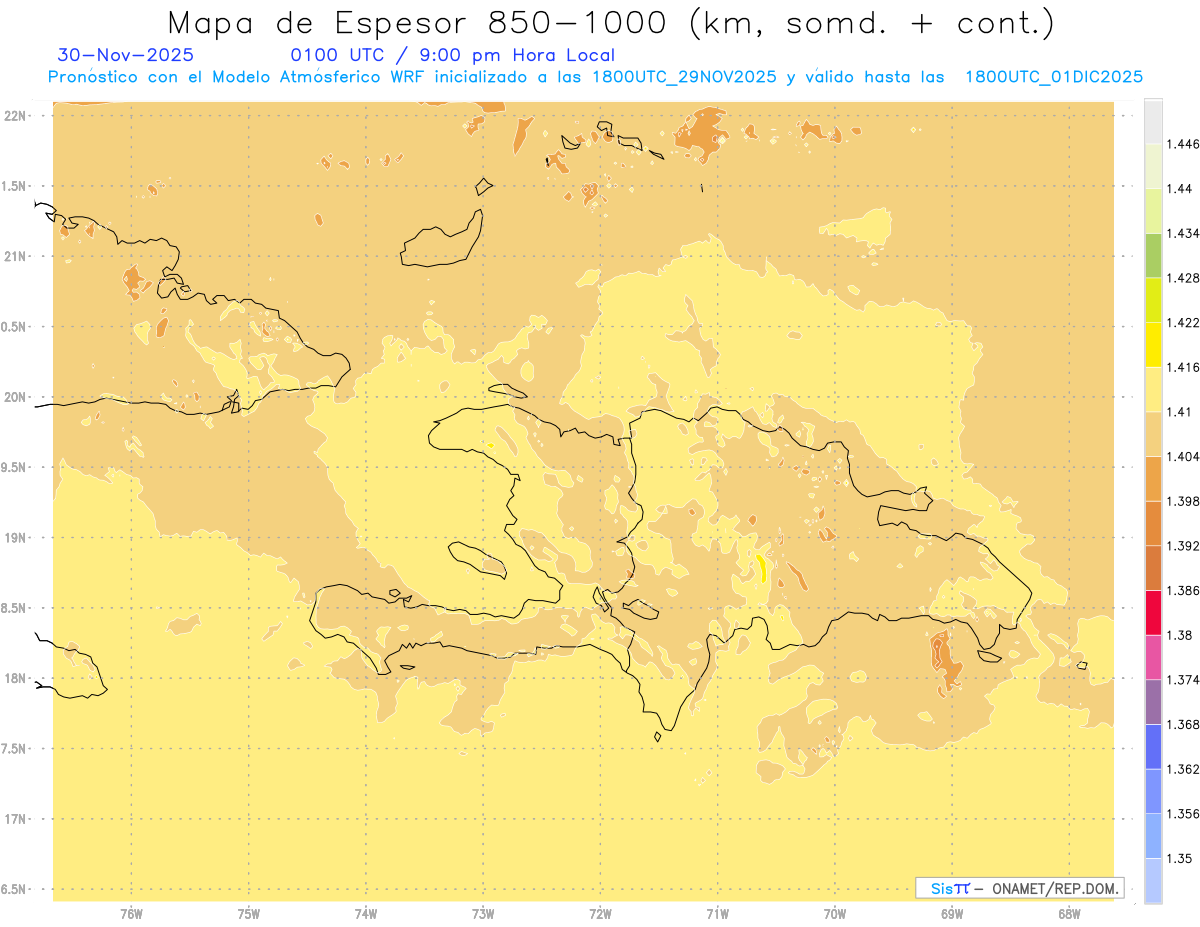The width and height of the screenshot is (1200, 927).
Task: Click the clipped '1.5N' latitude label
Action: click(15, 186)
